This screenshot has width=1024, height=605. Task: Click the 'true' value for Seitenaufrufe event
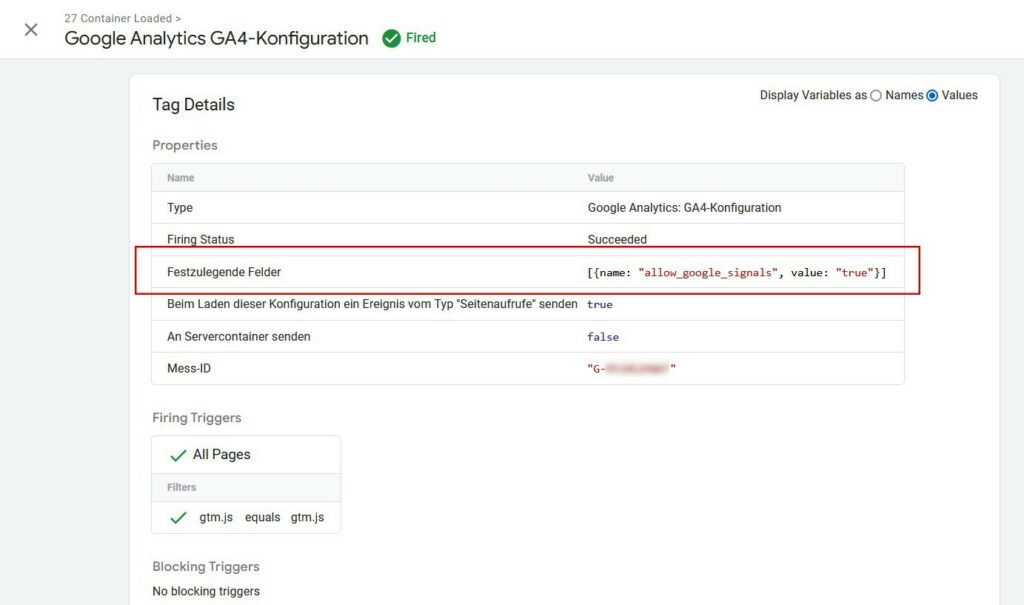point(600,304)
